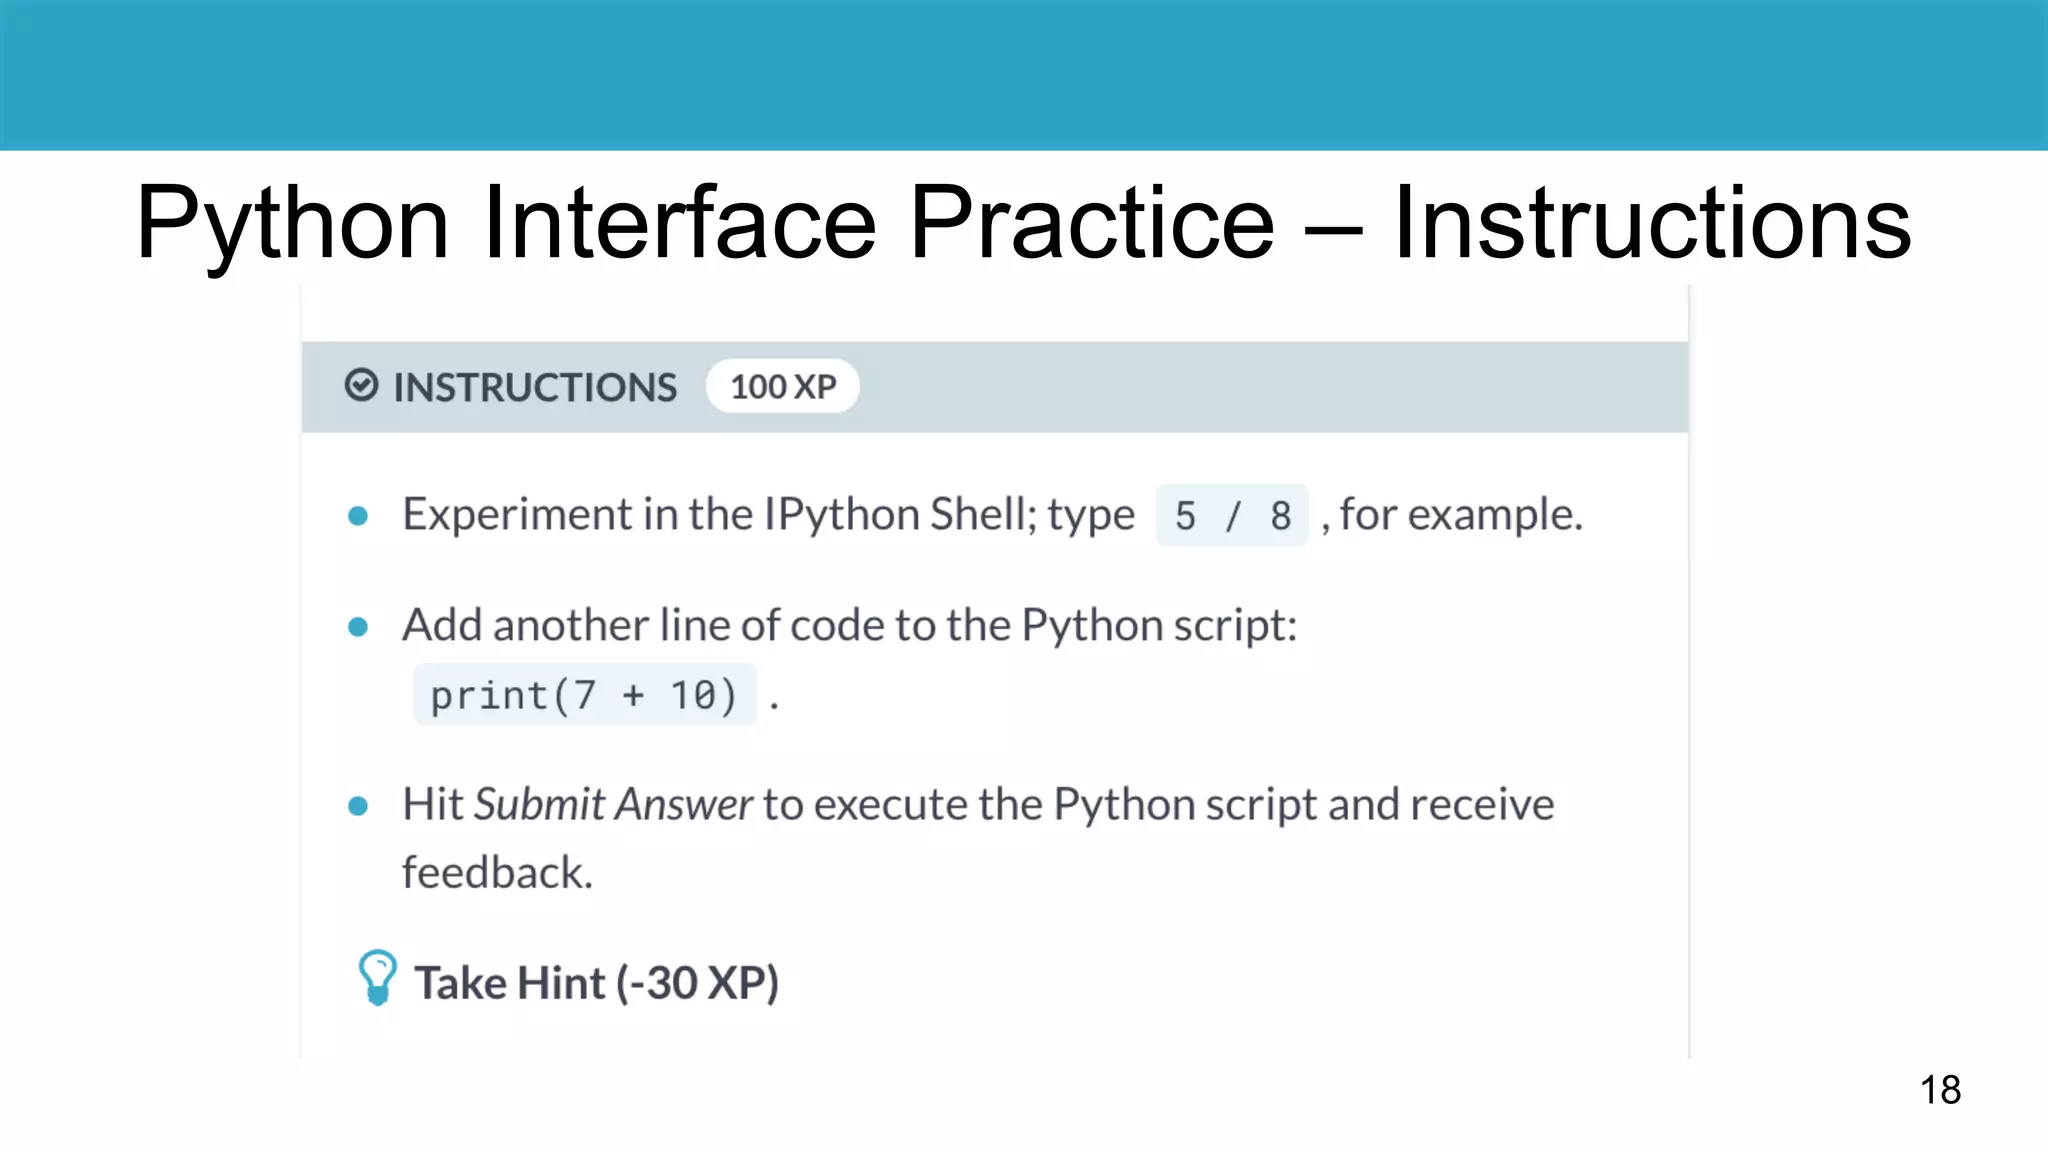Image resolution: width=2048 pixels, height=1152 pixels.
Task: Click the gray Instructions header bar
Action: (1270, 388)
